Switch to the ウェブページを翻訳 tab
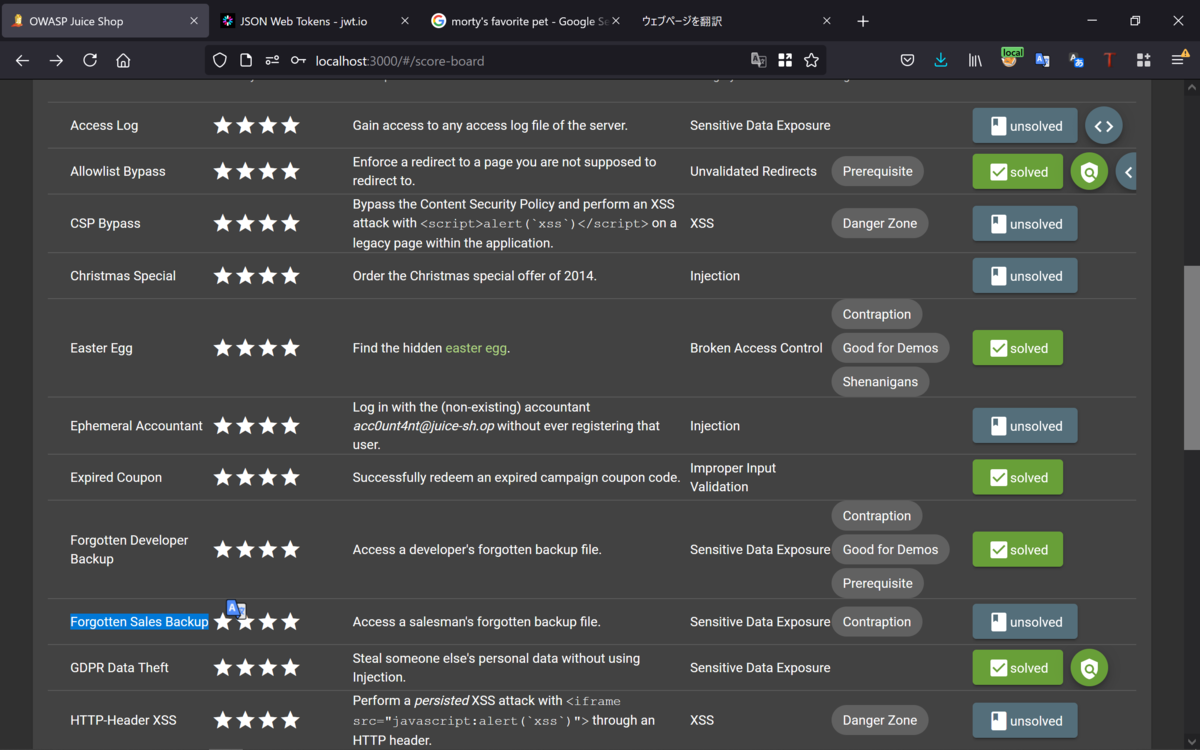The height and width of the screenshot is (750, 1200). (x=736, y=21)
